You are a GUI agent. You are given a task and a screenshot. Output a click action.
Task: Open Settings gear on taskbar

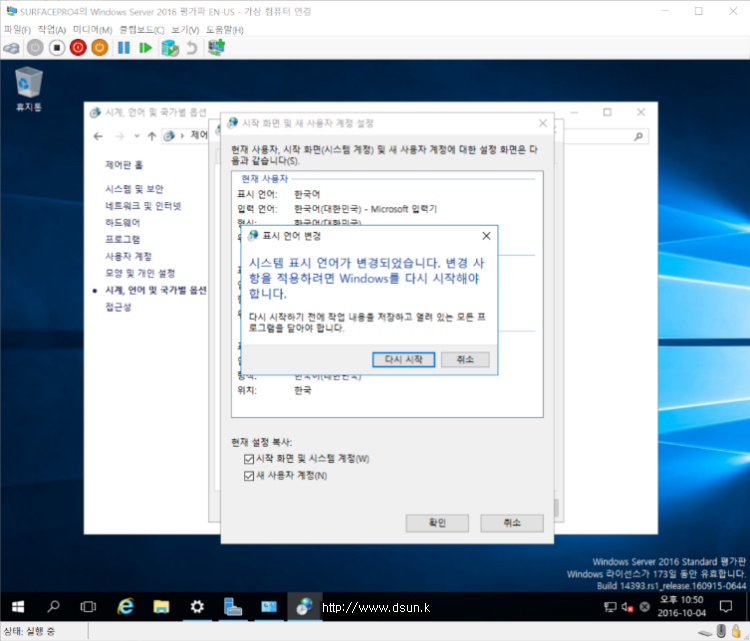tap(197, 607)
